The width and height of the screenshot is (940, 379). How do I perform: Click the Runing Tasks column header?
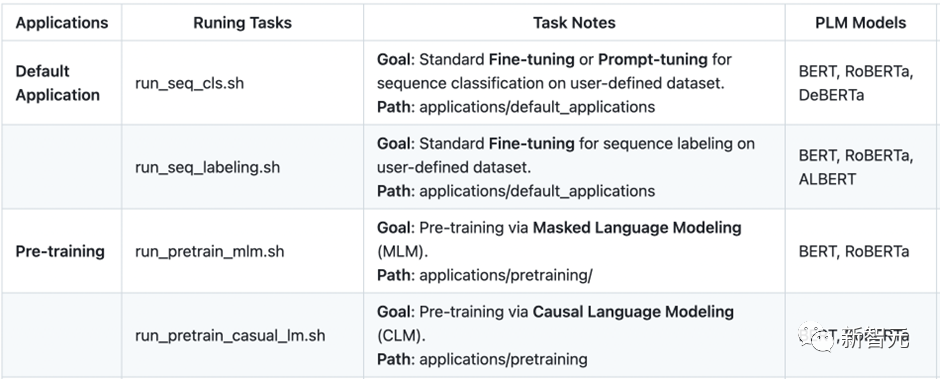[242, 23]
